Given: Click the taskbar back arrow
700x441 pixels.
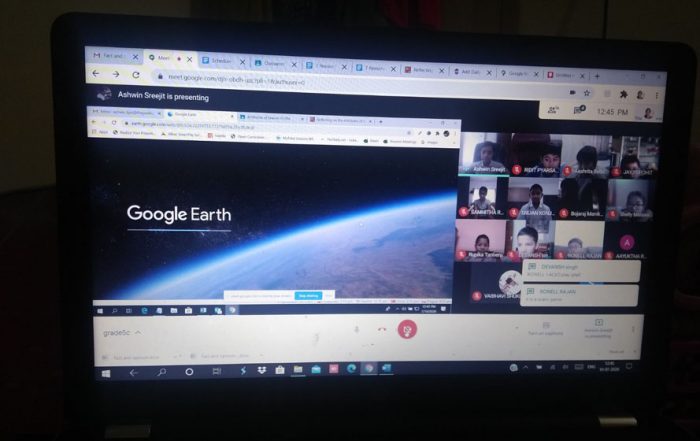Looking at the screenshot, I should click(x=133, y=373).
